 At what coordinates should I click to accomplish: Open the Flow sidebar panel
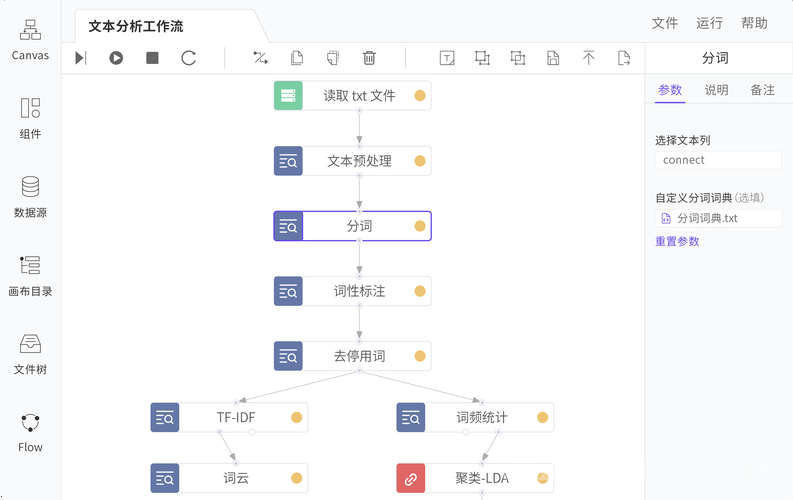30,433
